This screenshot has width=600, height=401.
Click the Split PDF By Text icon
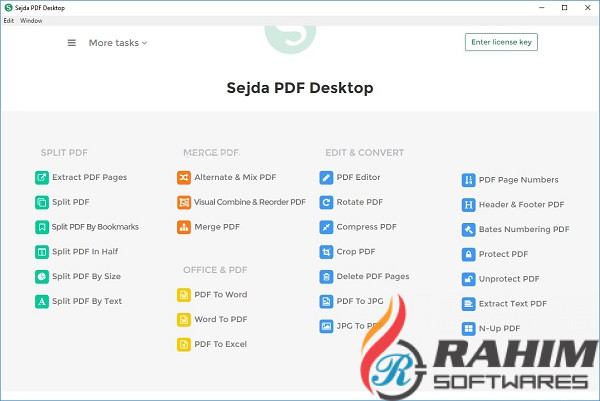pyautogui.click(x=42, y=302)
